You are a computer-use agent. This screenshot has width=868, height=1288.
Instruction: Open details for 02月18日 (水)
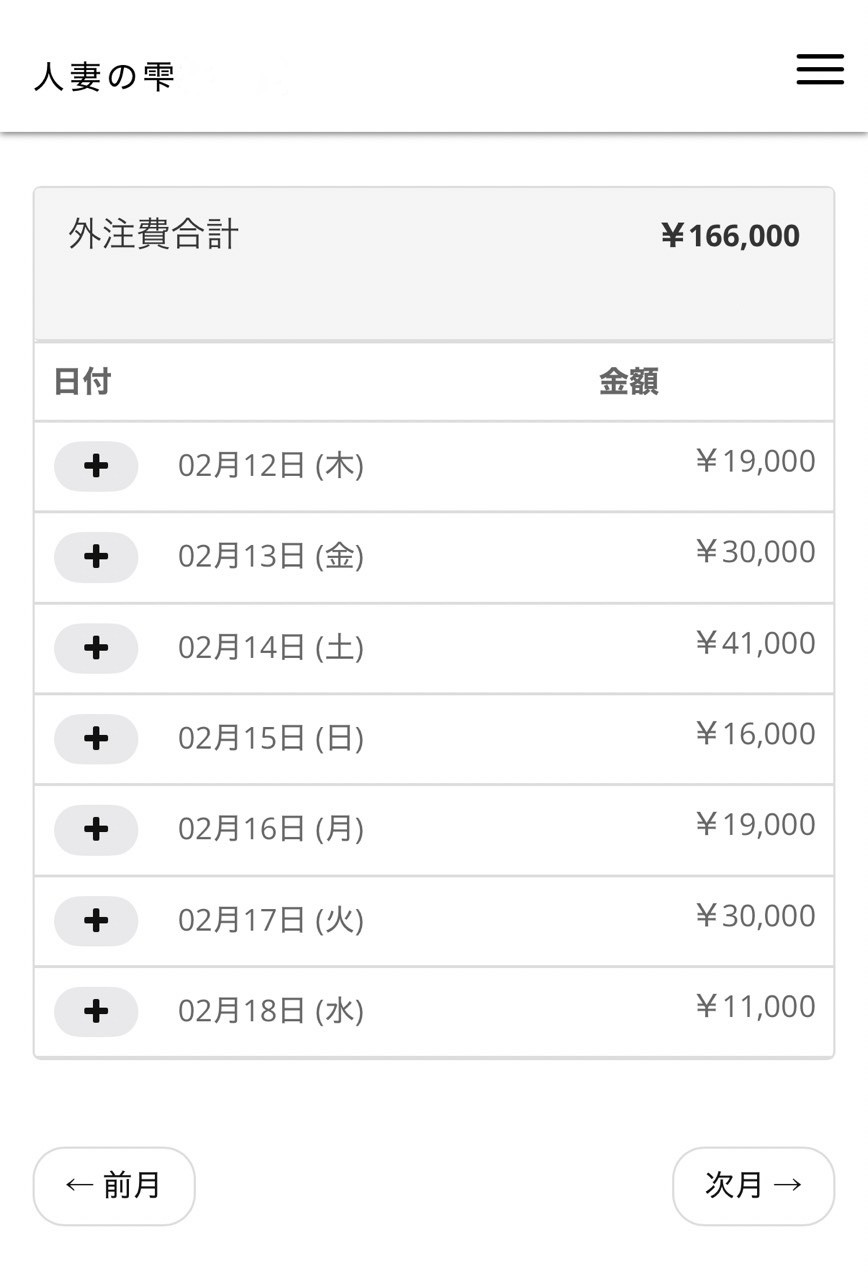pyautogui.click(x=96, y=1012)
